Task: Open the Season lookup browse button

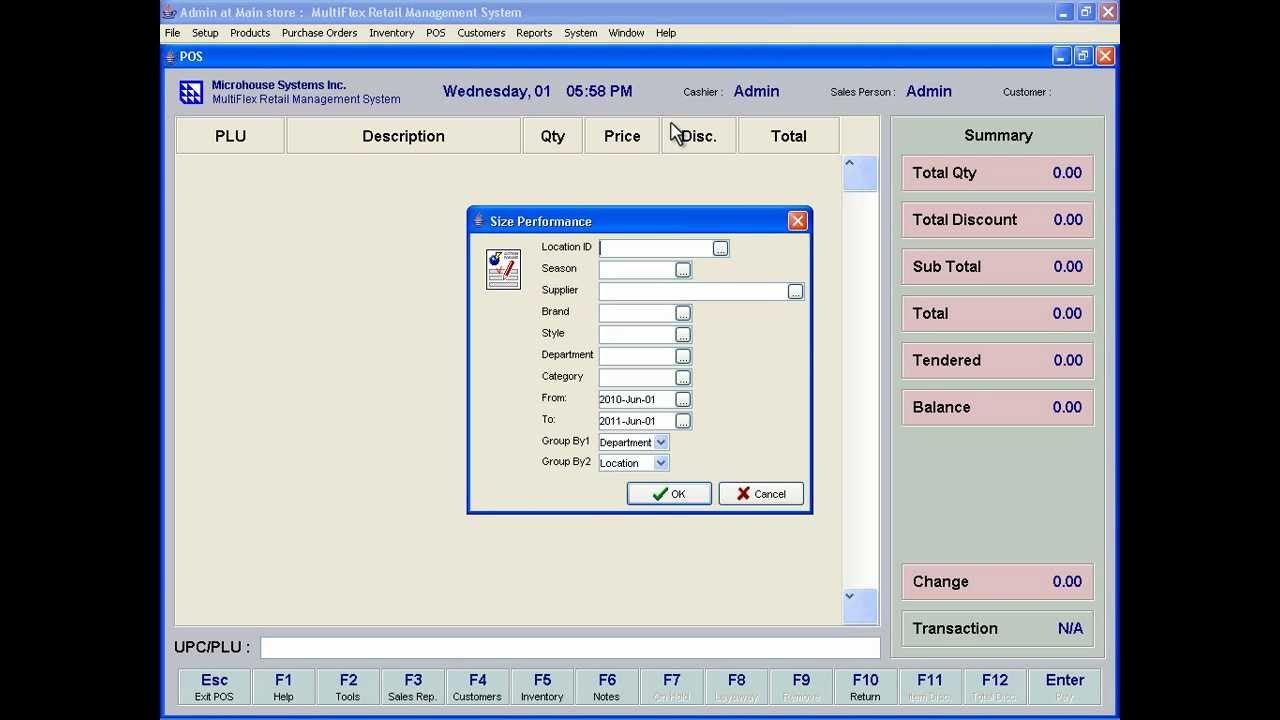Action: point(683,270)
